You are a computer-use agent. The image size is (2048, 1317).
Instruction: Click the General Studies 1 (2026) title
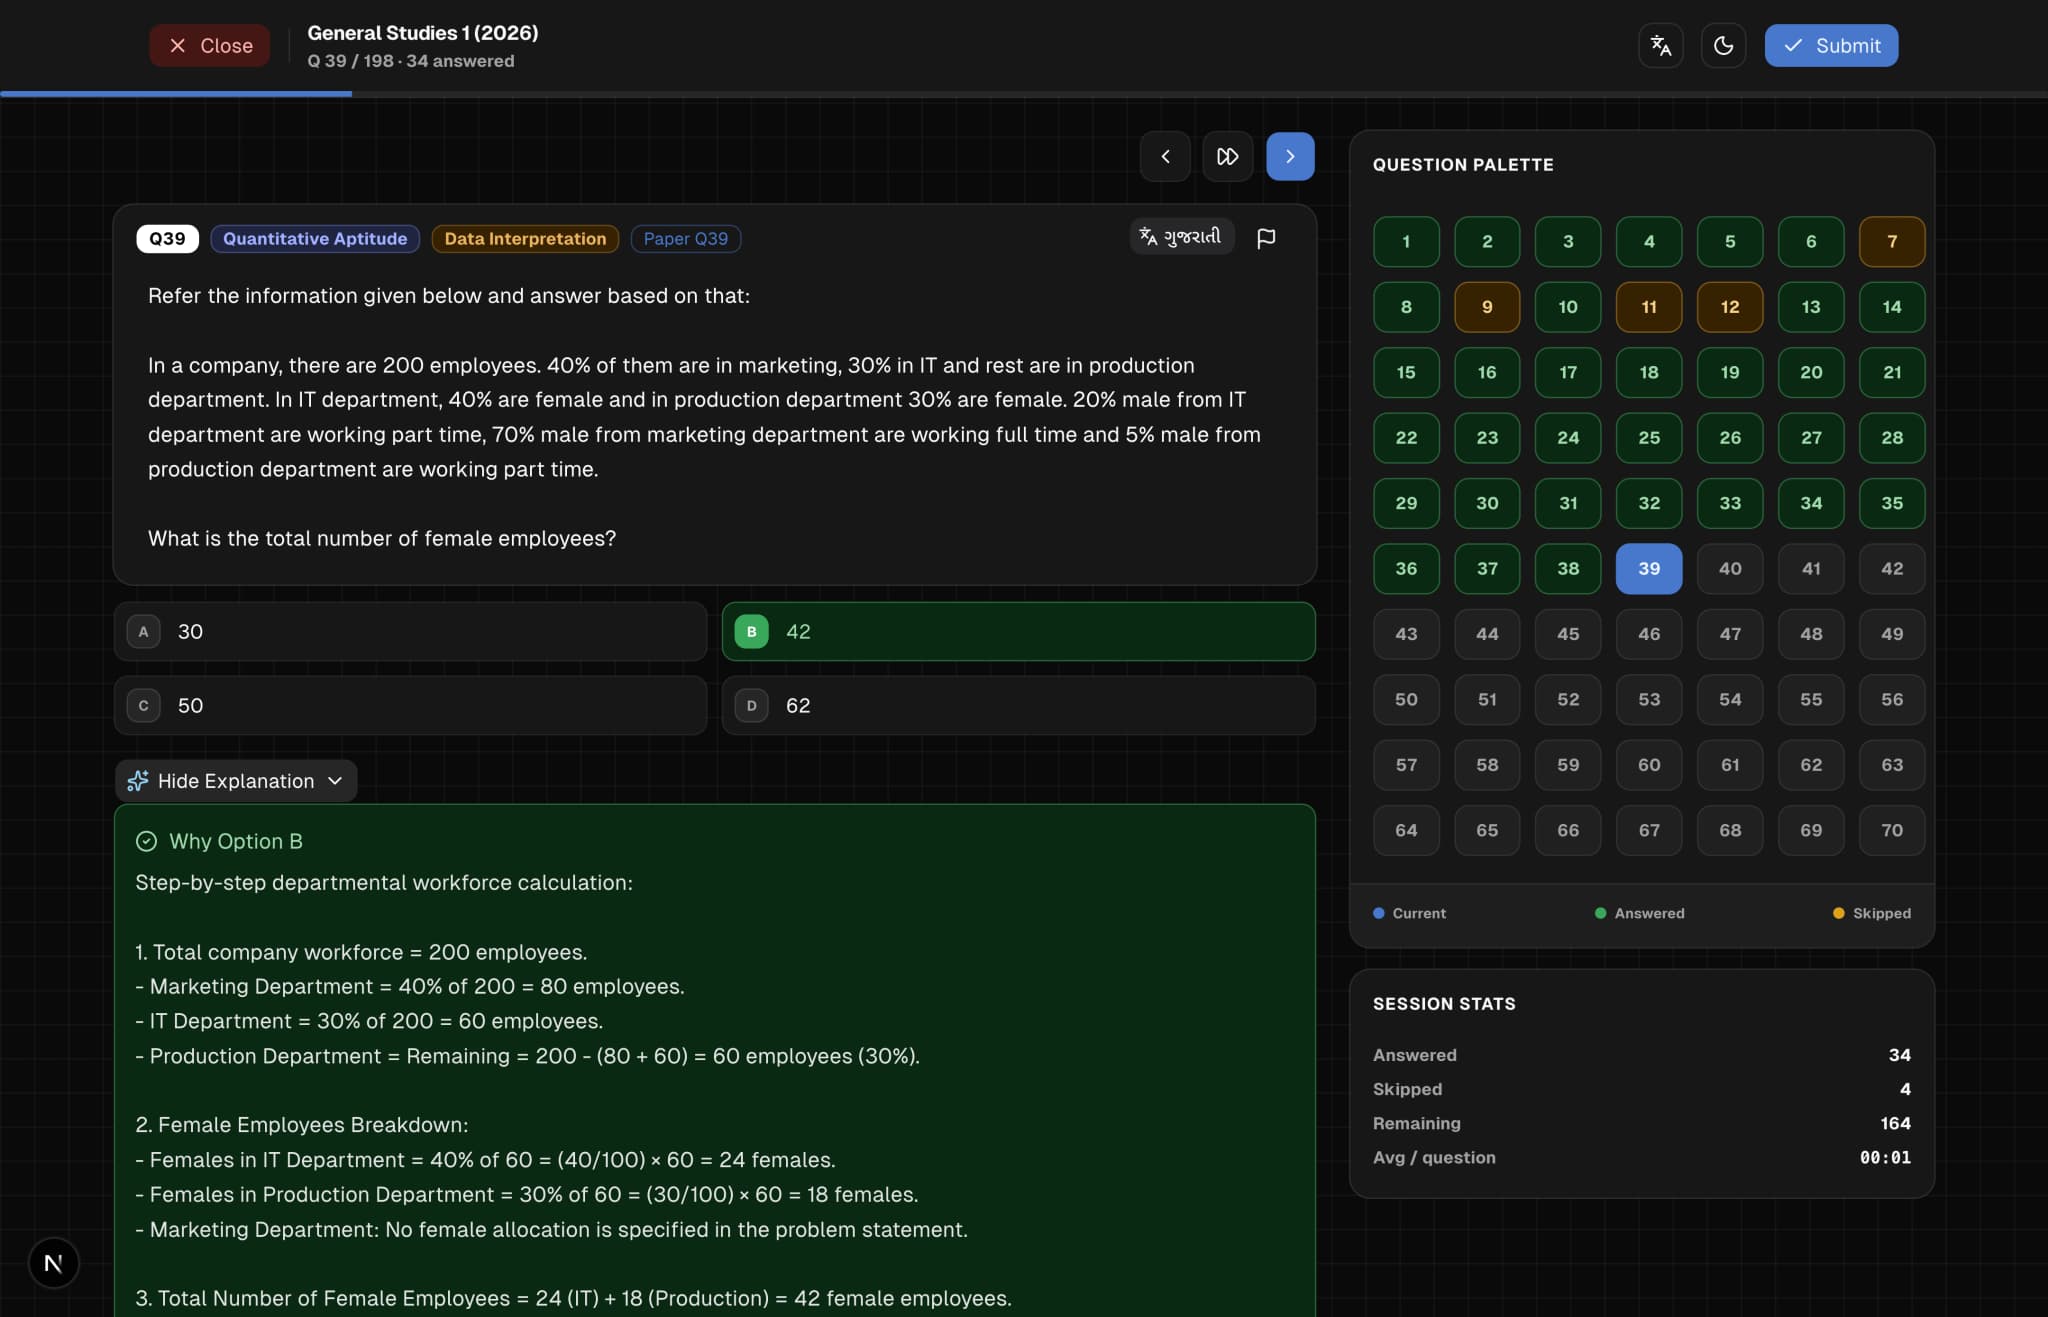(x=422, y=33)
